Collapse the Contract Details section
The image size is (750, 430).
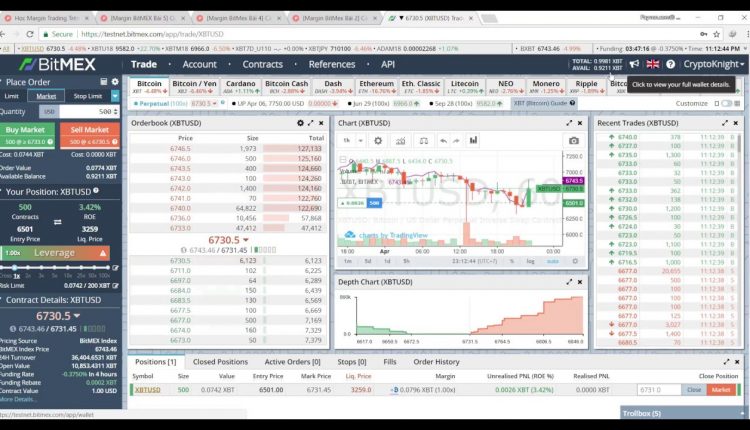click(x=2, y=300)
